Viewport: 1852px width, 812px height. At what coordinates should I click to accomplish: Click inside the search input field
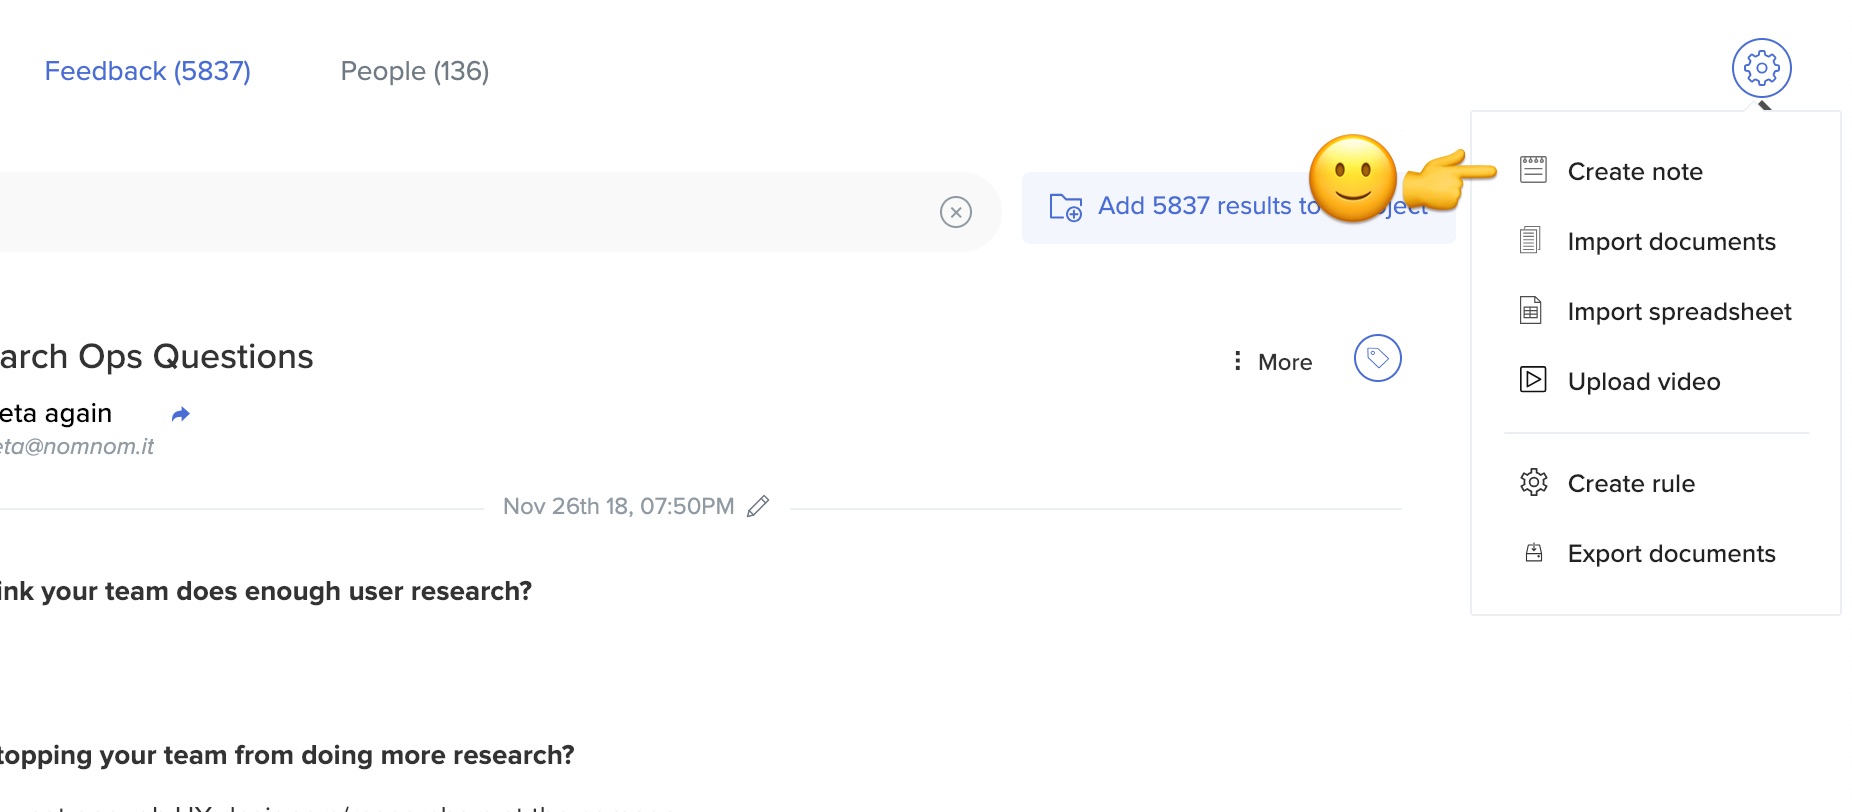[460, 212]
